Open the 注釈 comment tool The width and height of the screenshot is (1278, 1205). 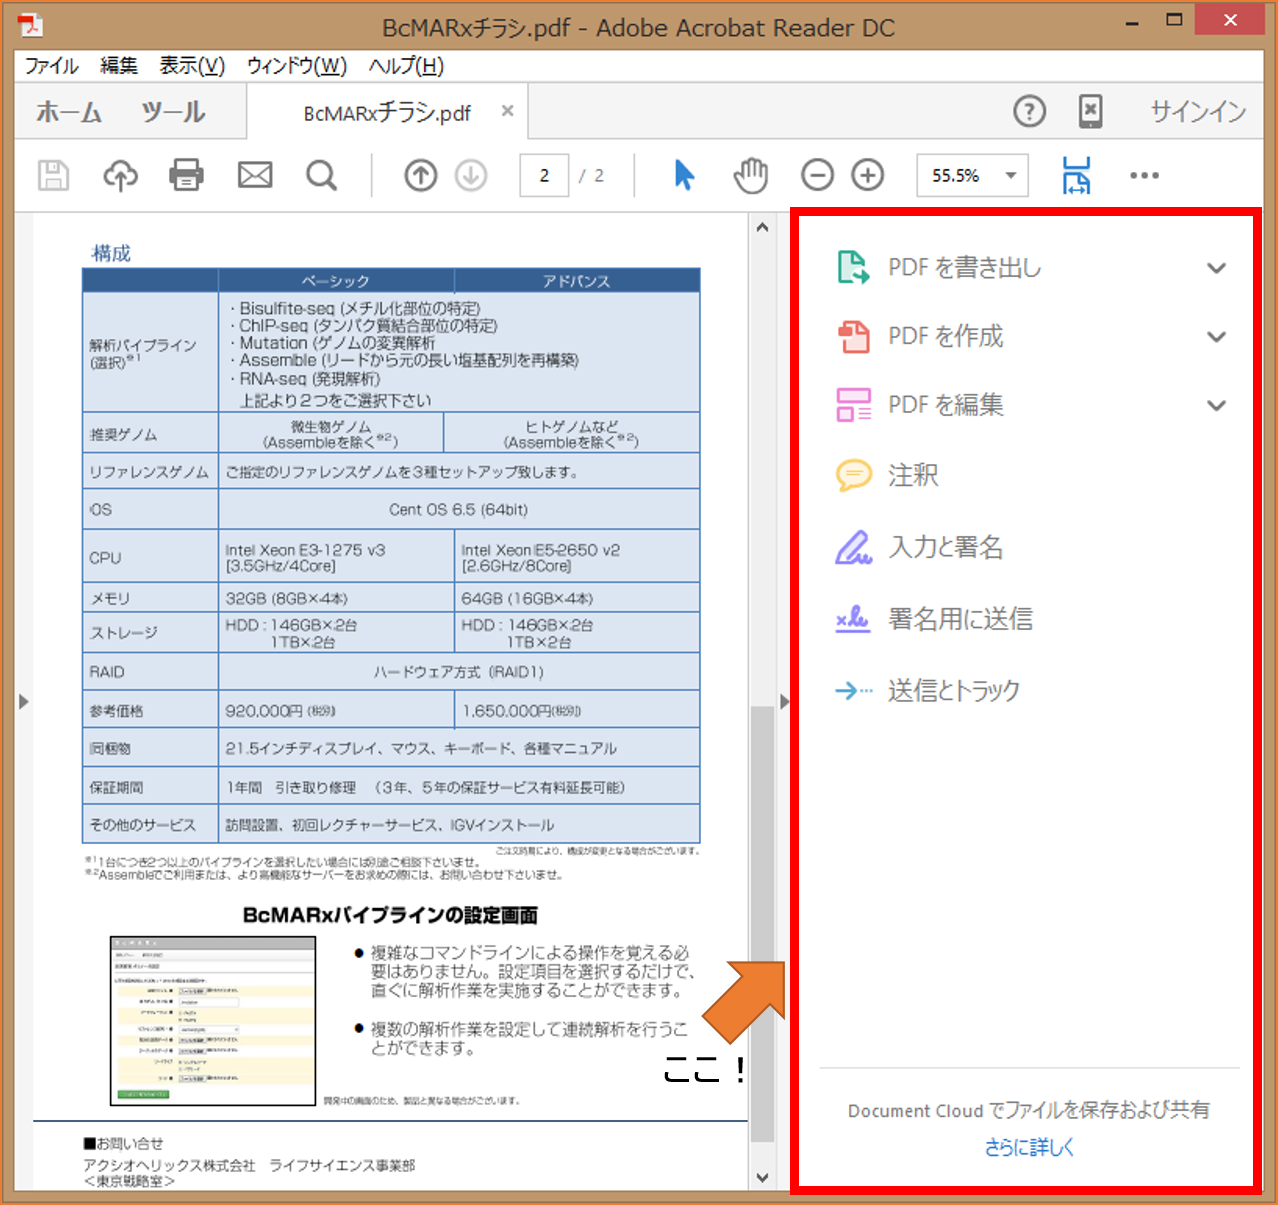tap(914, 475)
